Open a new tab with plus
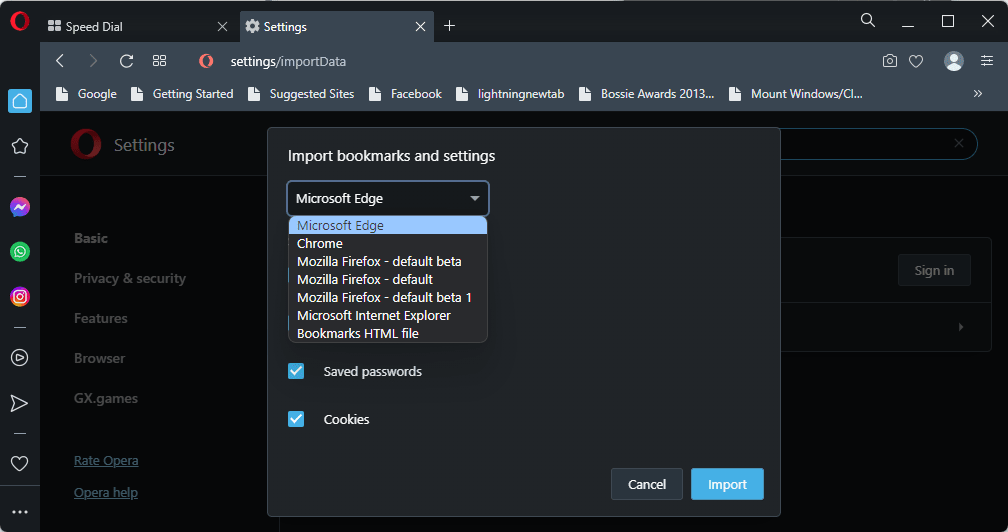This screenshot has width=1008, height=532. pyautogui.click(x=449, y=26)
